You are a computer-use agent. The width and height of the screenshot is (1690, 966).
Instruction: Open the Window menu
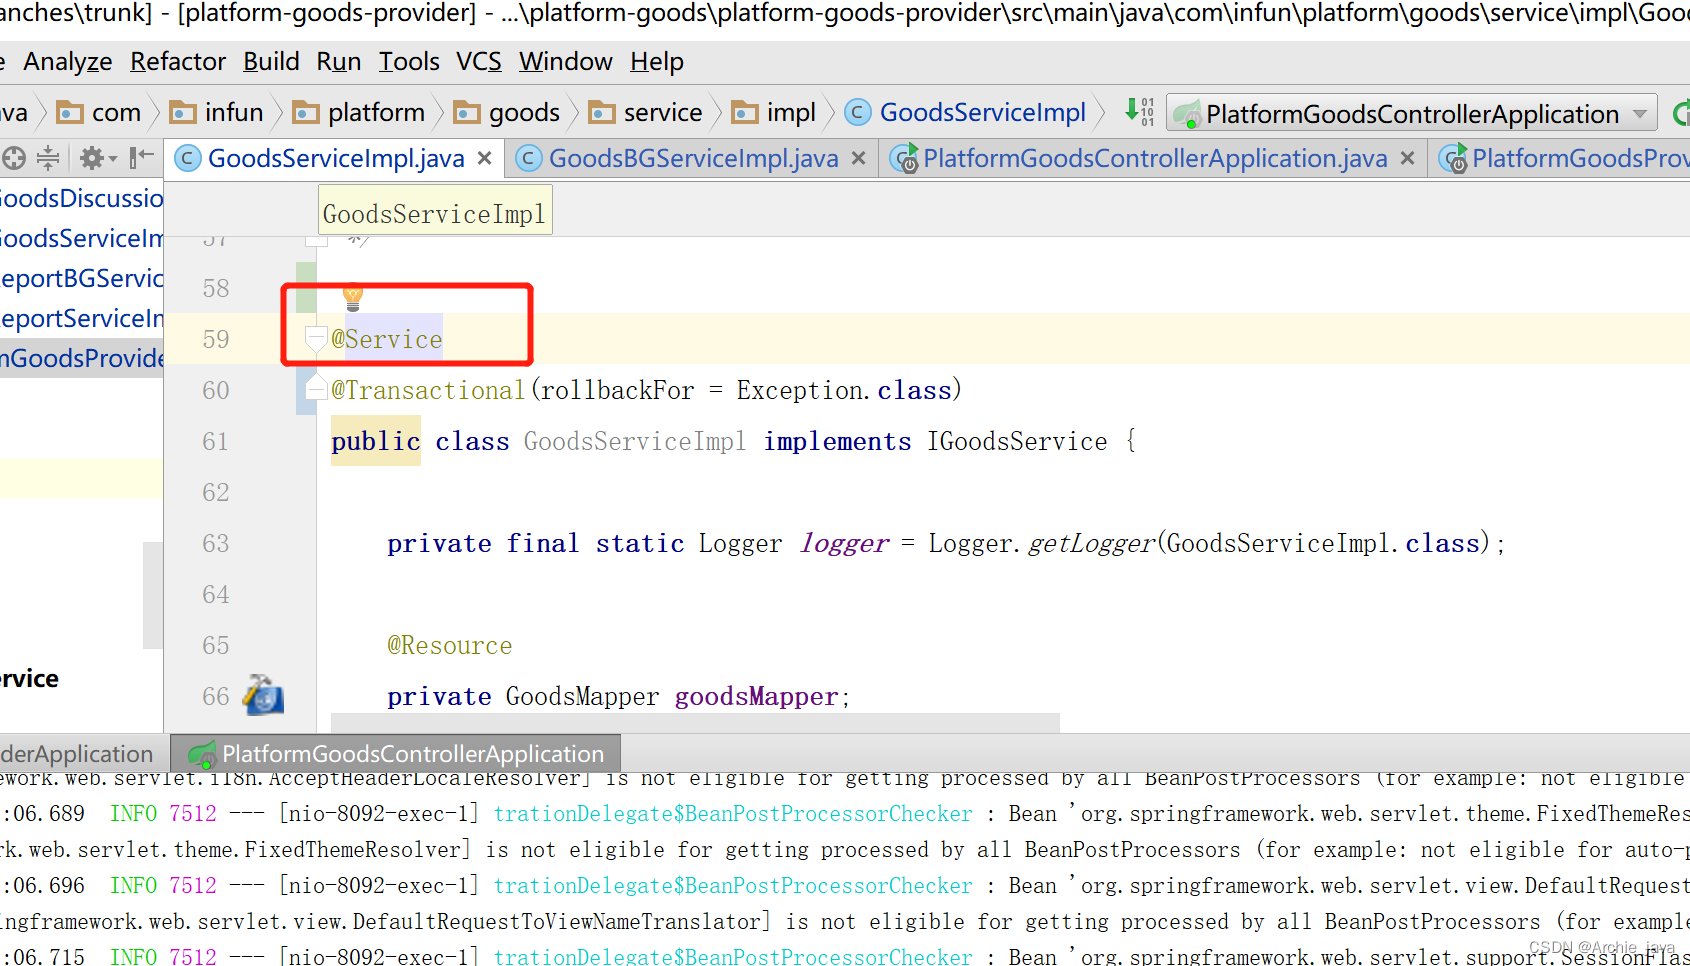[x=565, y=62]
